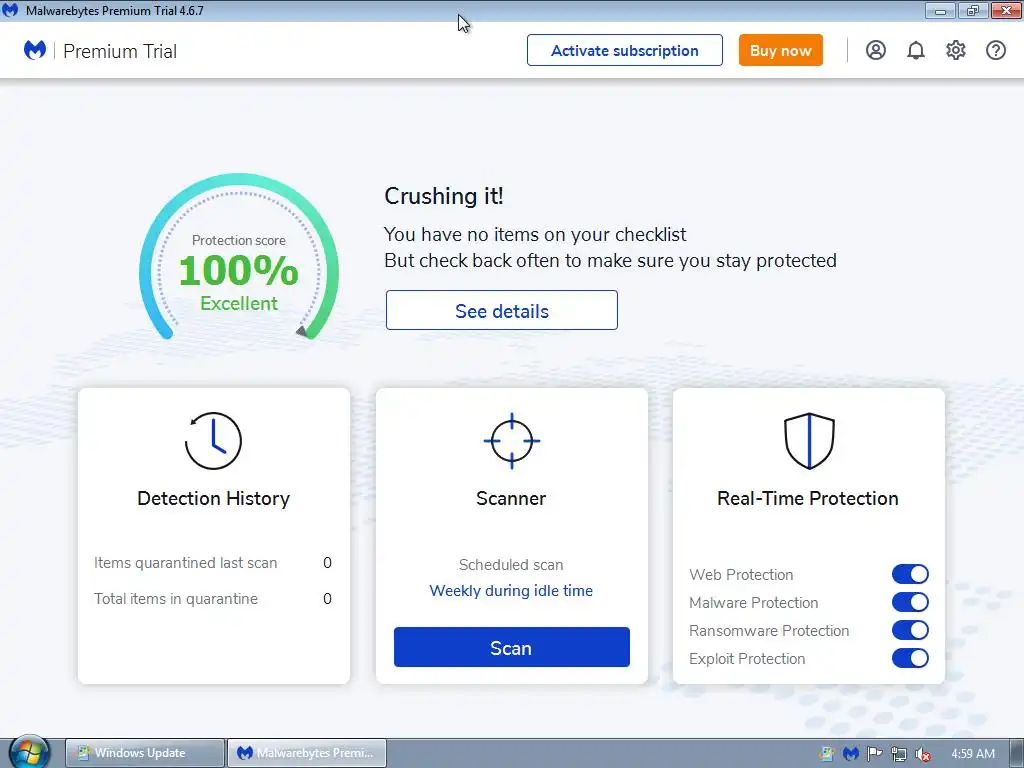The image size is (1024, 768).
Task: Open Scanner card title
Action: pos(511,498)
